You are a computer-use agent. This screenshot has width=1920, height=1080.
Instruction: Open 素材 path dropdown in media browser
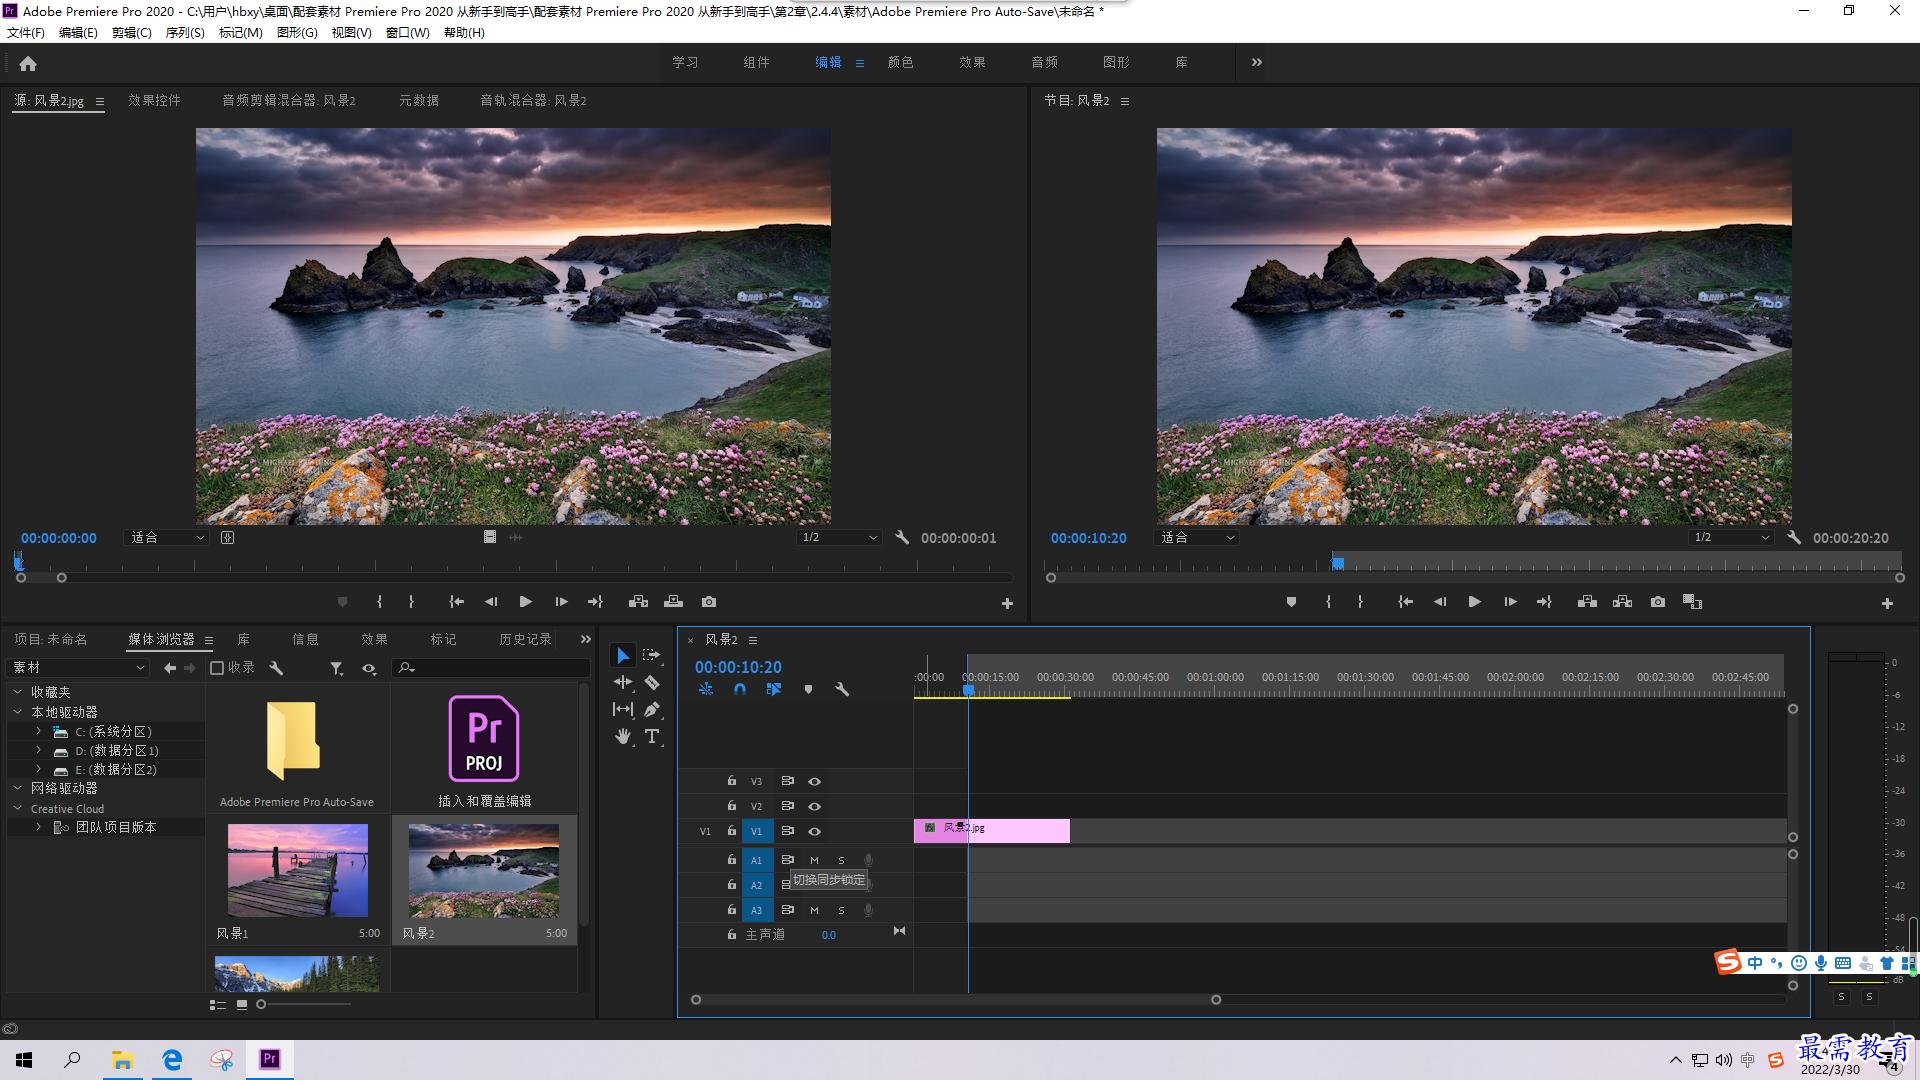click(x=78, y=668)
